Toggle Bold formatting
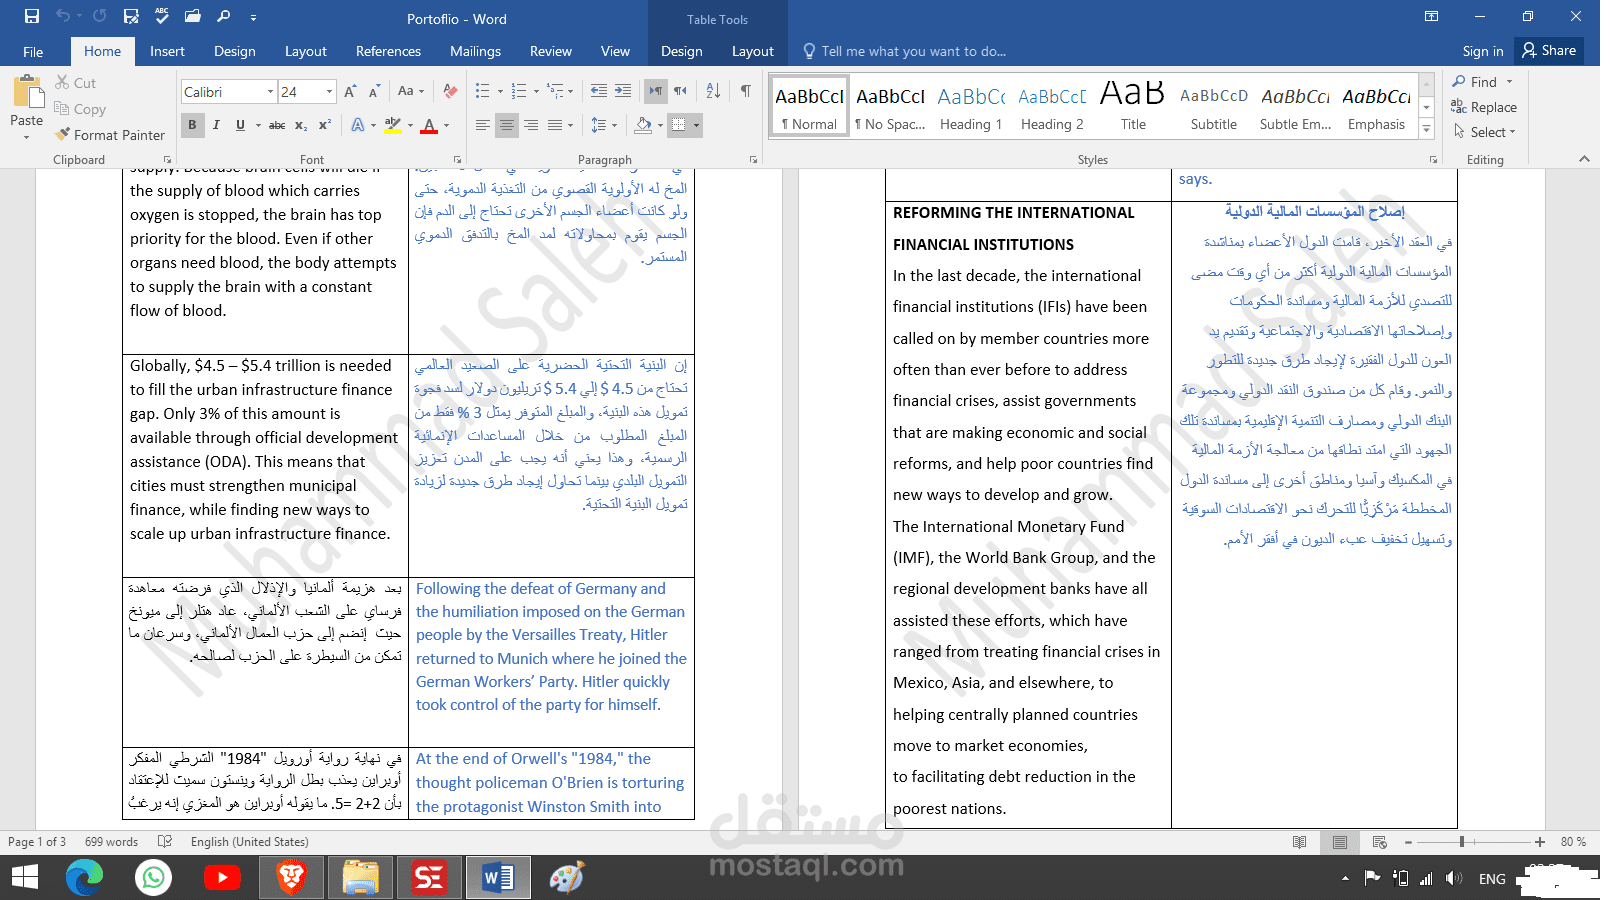Viewport: 1614px width, 900px height. click(x=192, y=125)
